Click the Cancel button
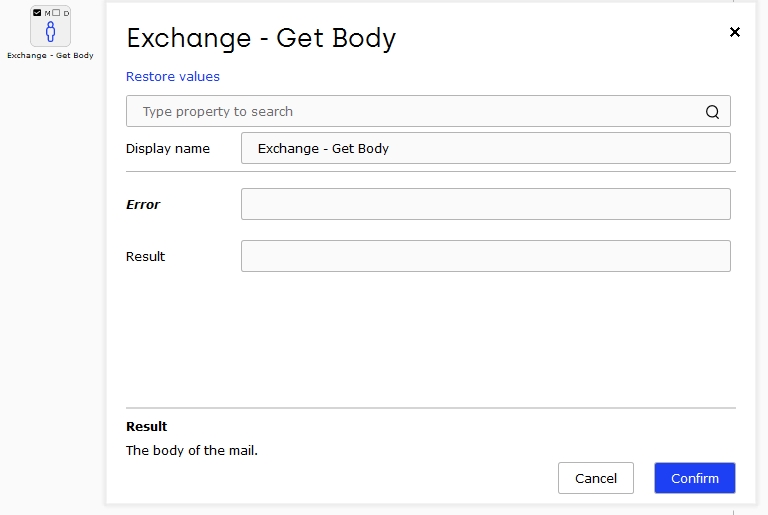Viewport: 768px width, 515px height. coord(596,478)
